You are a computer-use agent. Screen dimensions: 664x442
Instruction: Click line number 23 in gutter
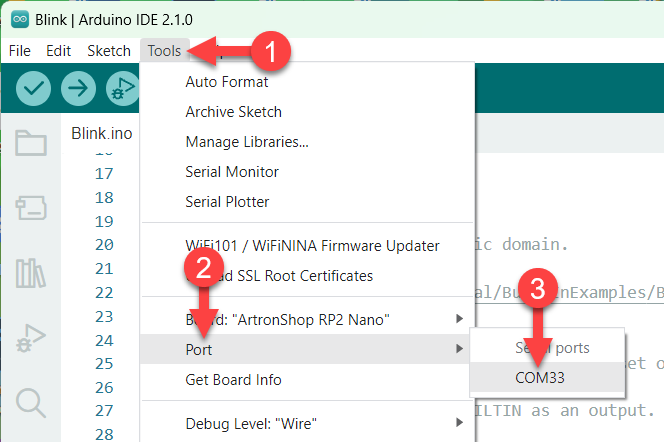coord(104,316)
